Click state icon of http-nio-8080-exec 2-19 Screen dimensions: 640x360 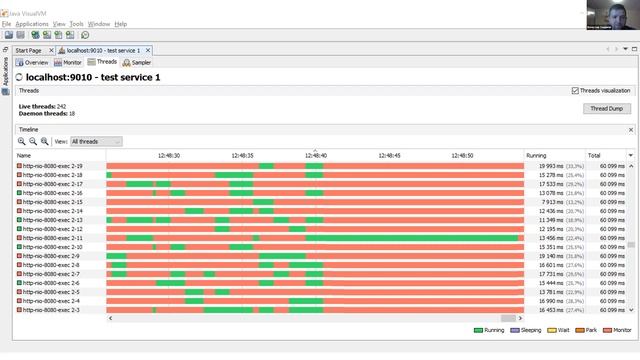pos(19,166)
